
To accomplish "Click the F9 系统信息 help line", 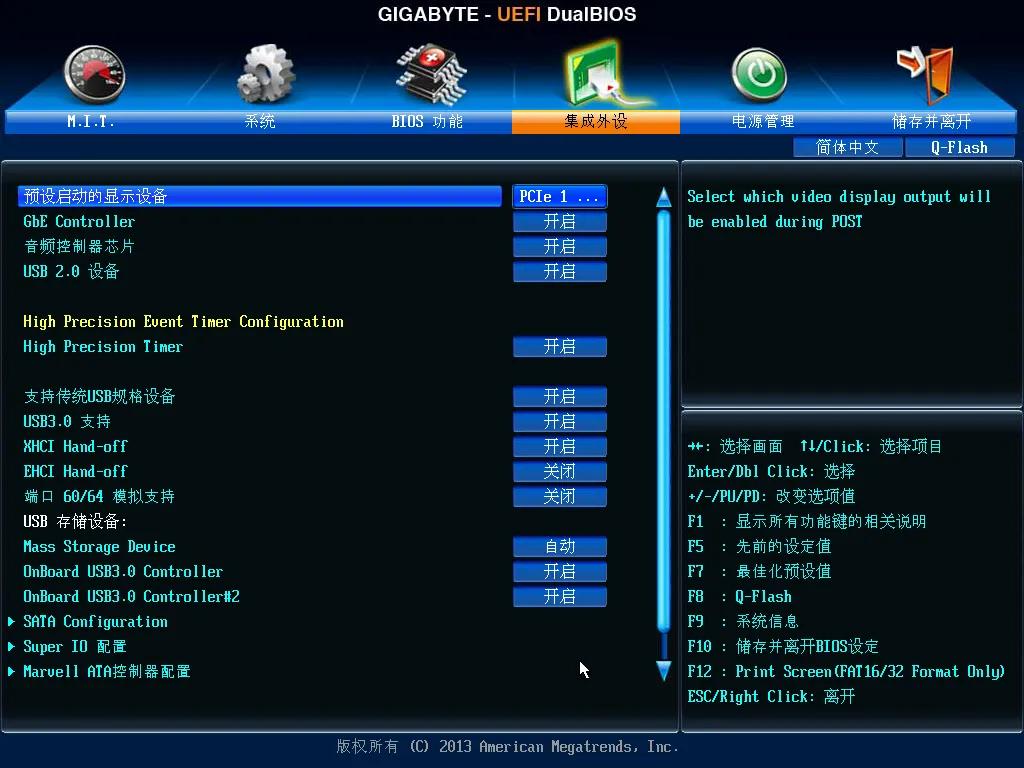I will pyautogui.click(x=743, y=621).
